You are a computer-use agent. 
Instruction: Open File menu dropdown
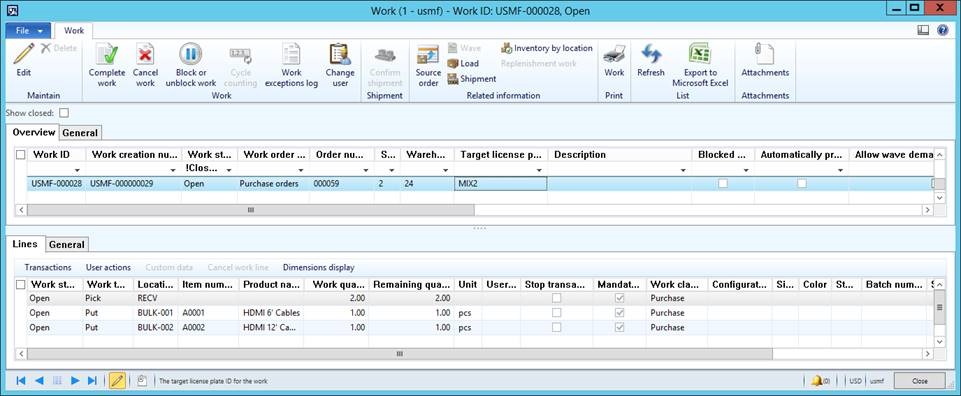click(28, 30)
